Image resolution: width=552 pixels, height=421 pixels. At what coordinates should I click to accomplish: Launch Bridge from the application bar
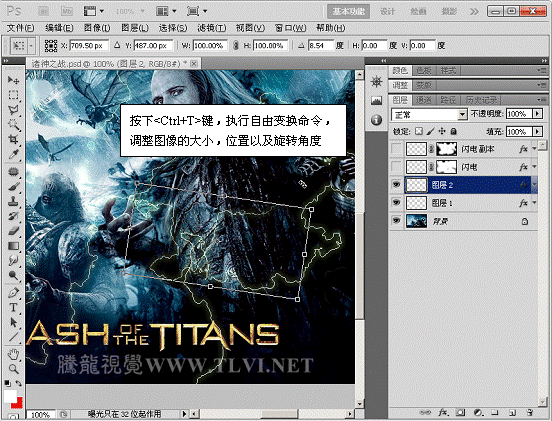point(44,11)
